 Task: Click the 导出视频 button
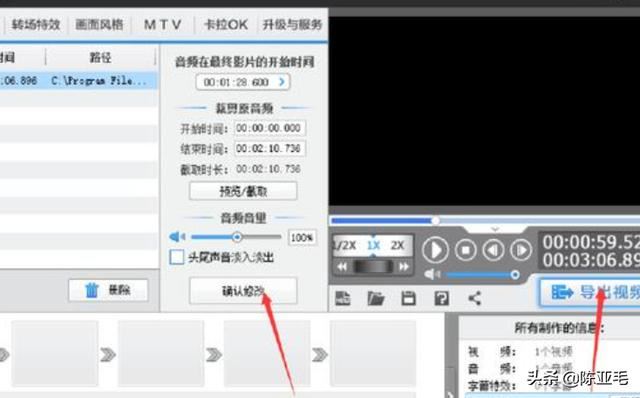tap(590, 292)
